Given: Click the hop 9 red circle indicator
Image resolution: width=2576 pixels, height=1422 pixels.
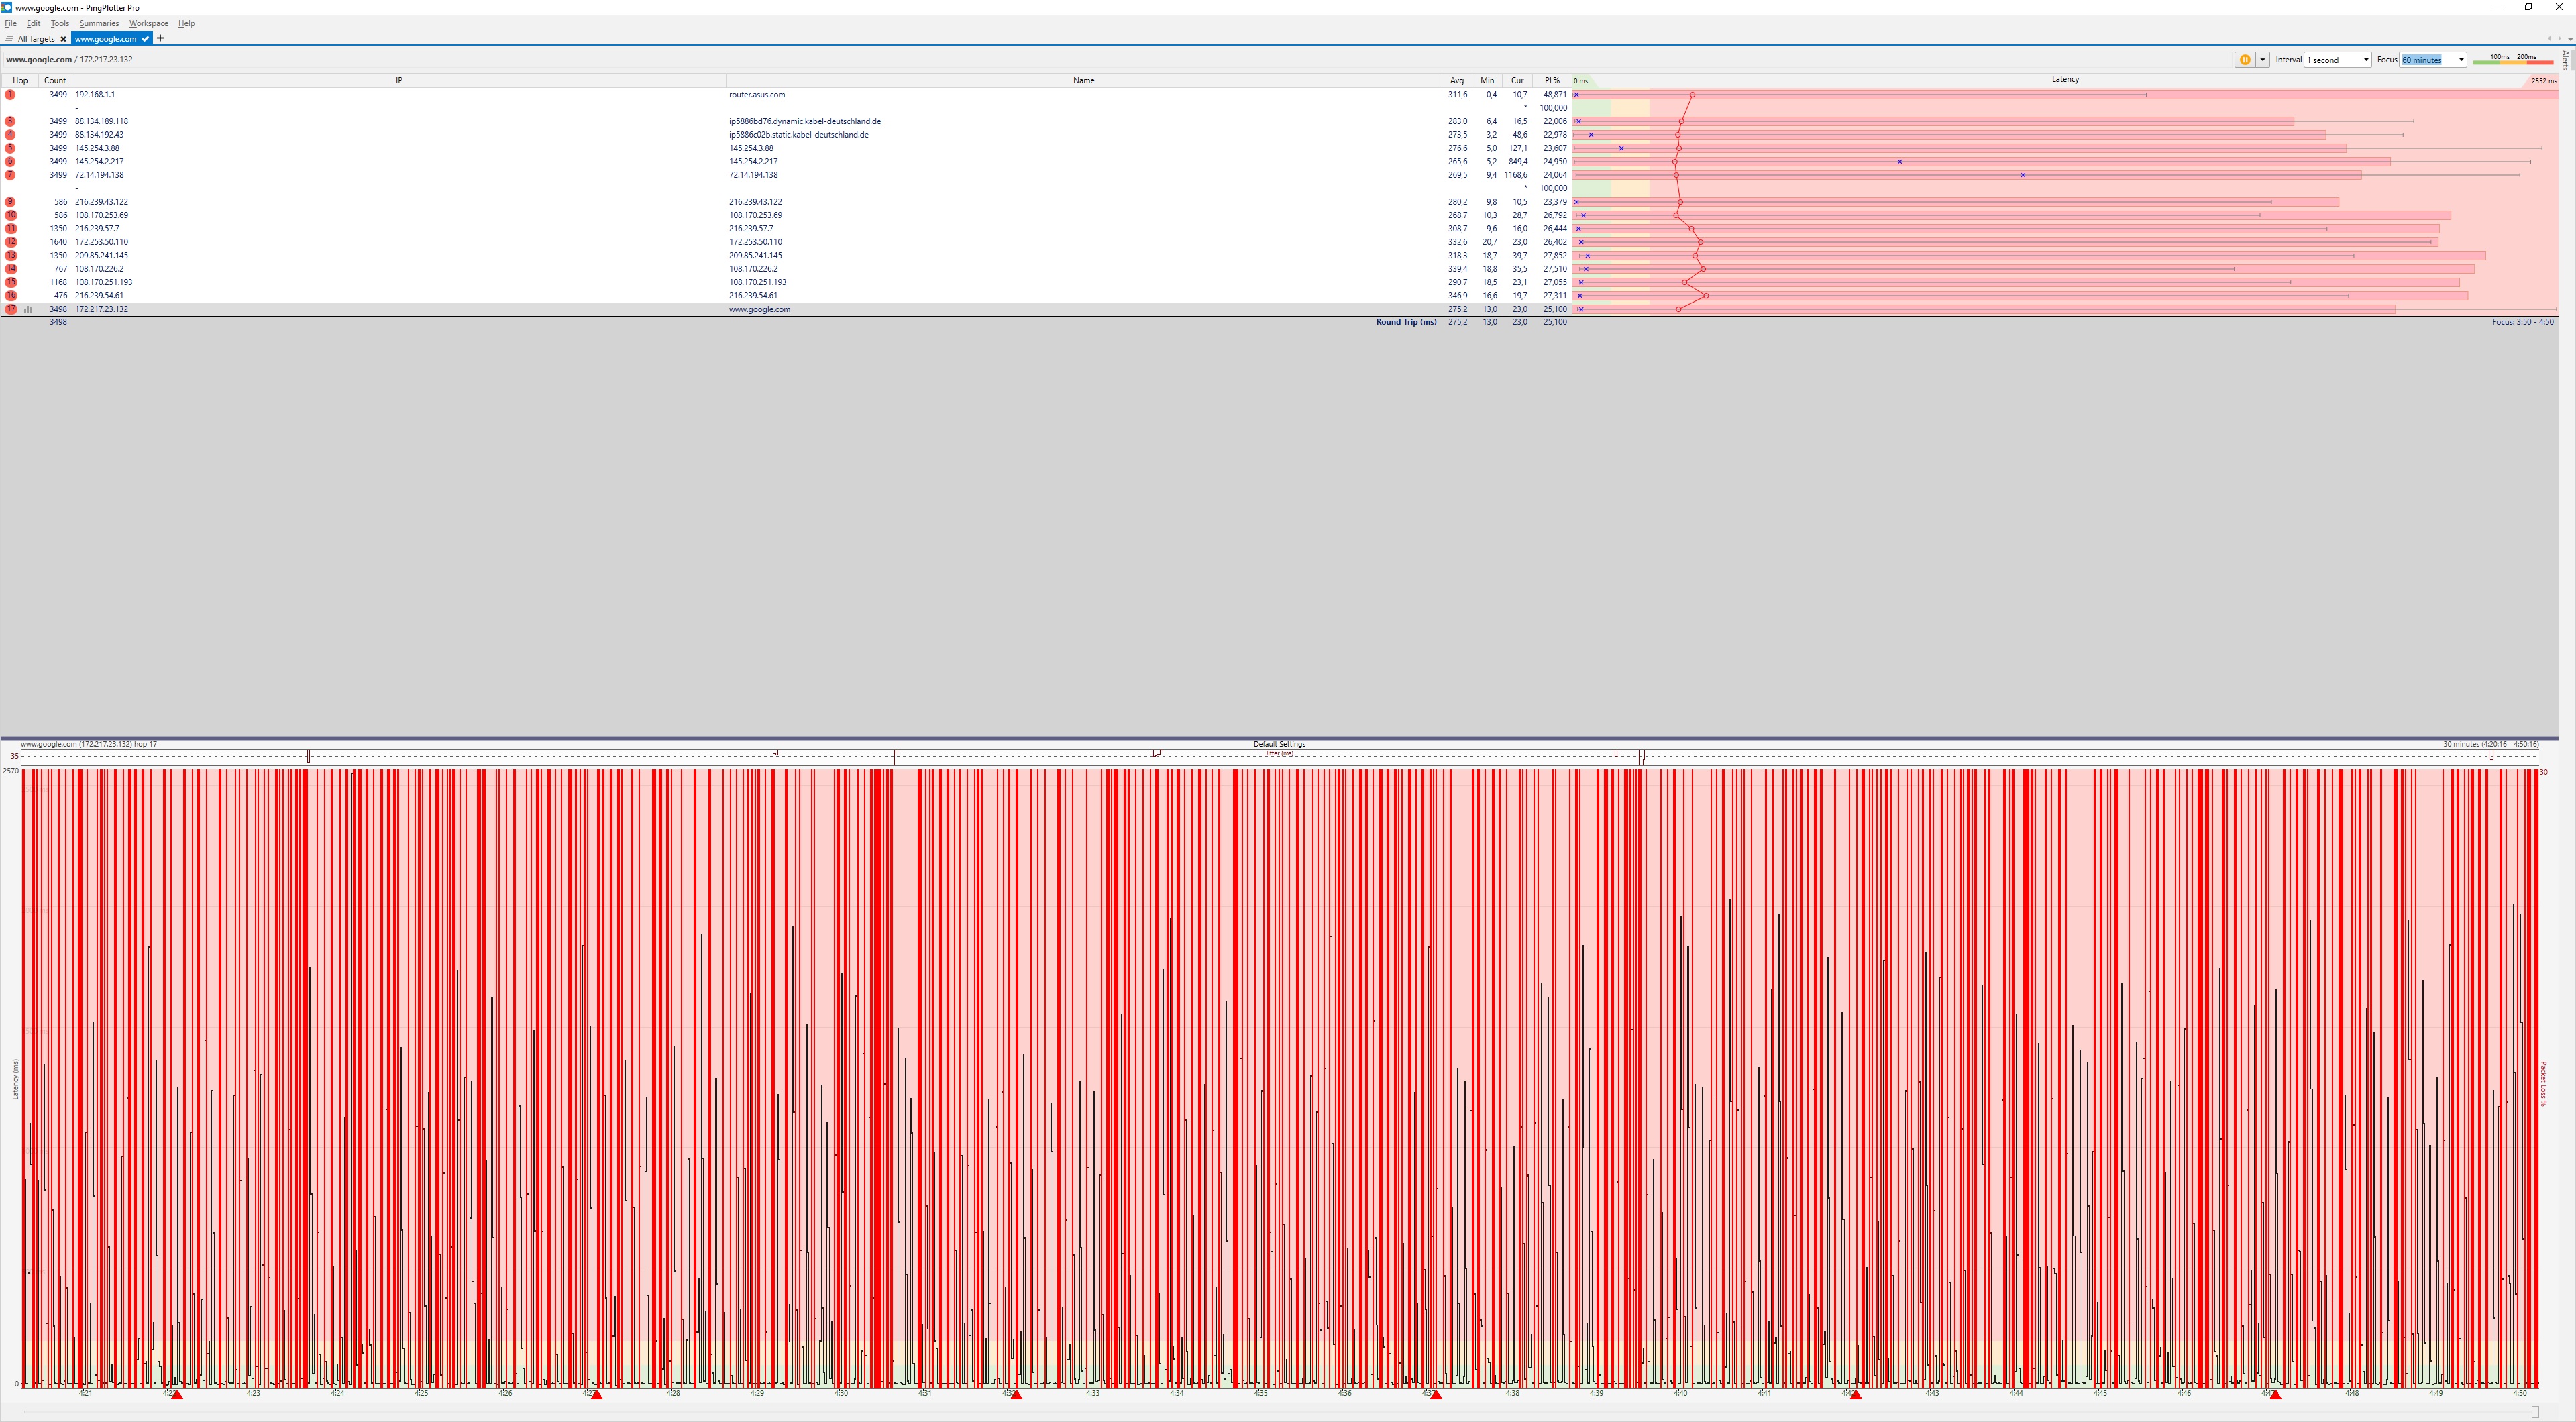Looking at the screenshot, I should [10, 202].
